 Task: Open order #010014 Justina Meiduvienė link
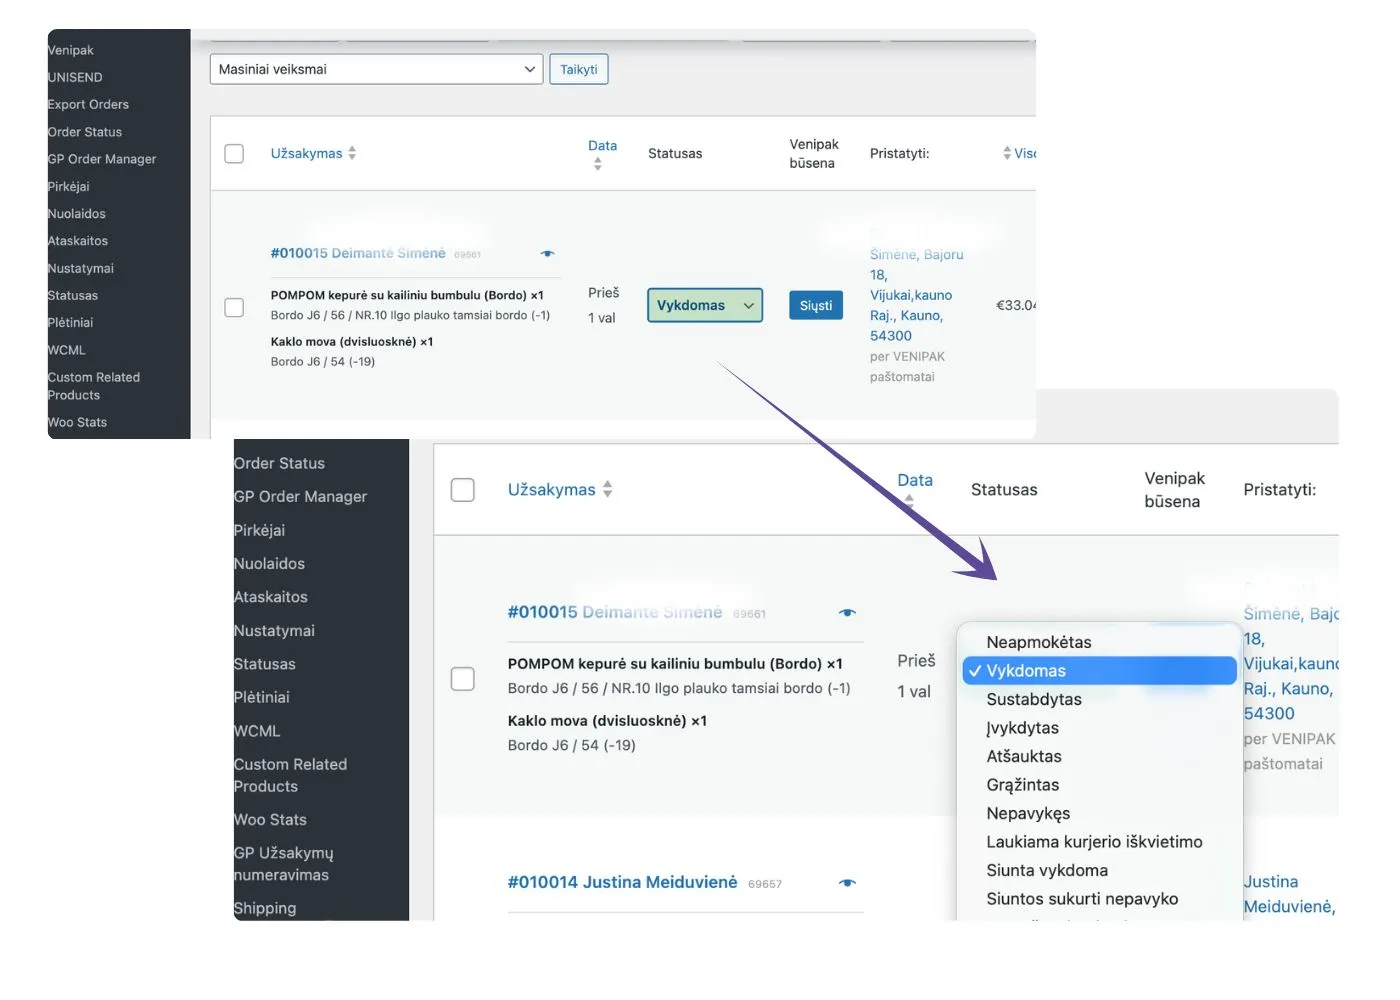click(623, 882)
